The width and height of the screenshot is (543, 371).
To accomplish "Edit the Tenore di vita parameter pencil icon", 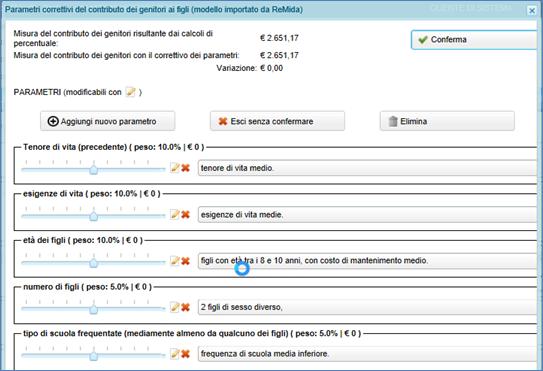I will point(175,168).
